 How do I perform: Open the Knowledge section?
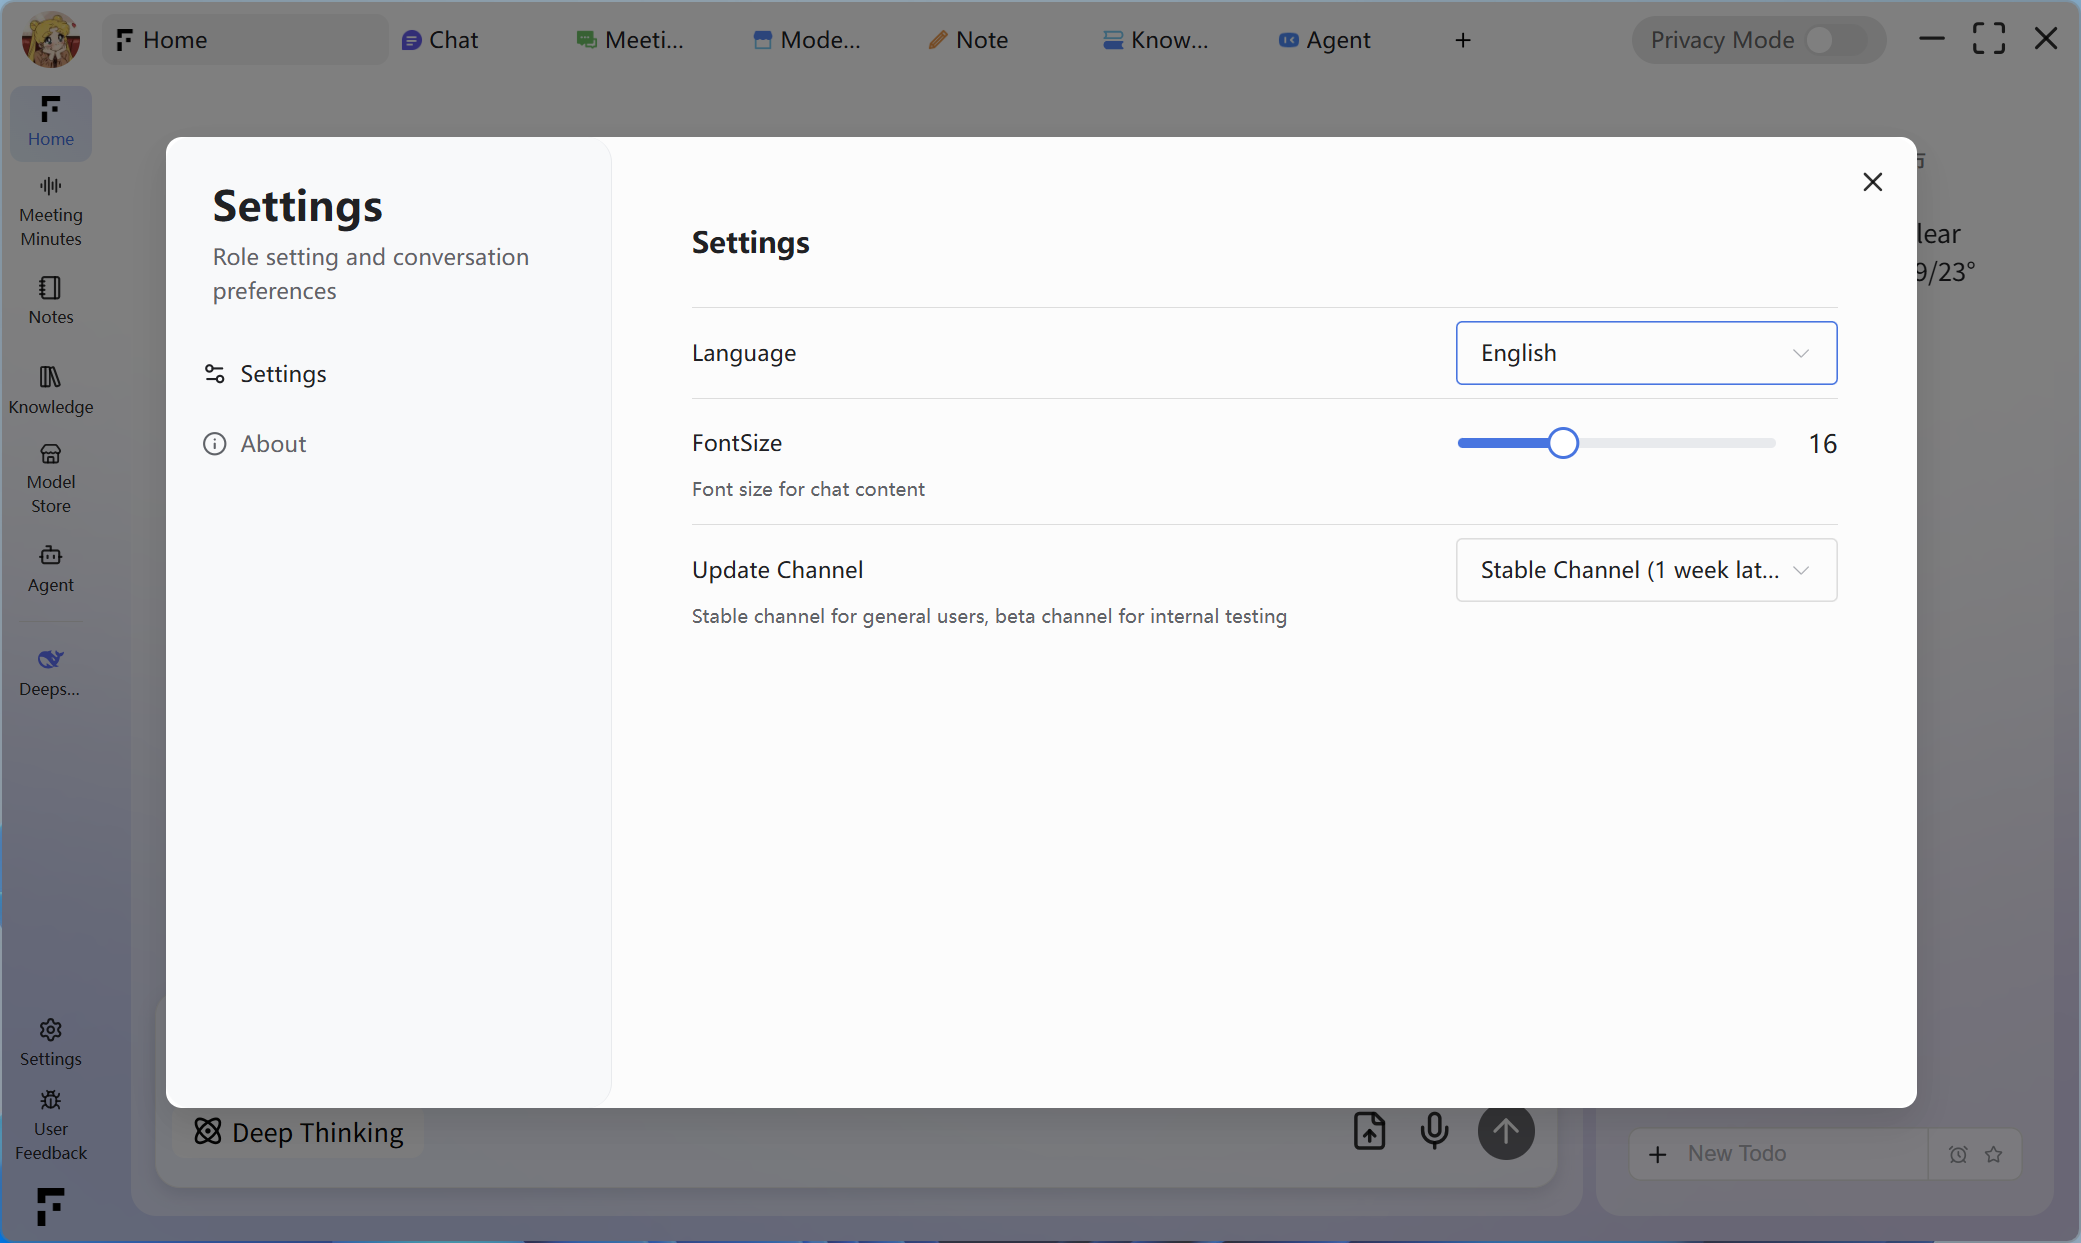[50, 388]
